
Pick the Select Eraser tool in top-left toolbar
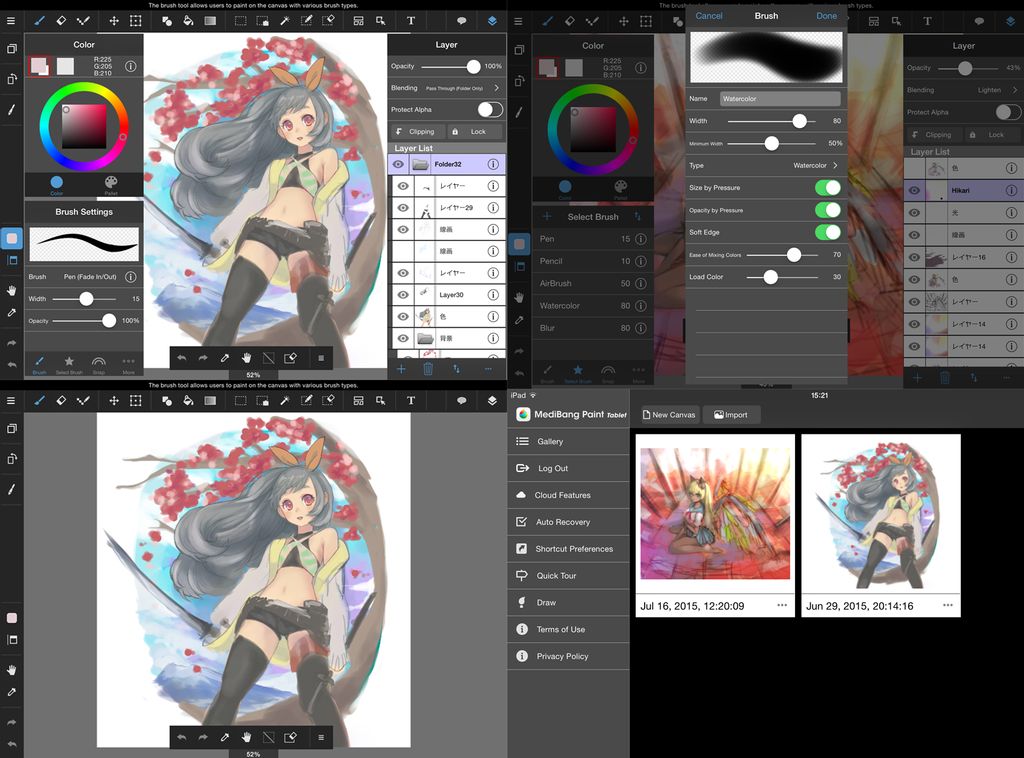pyautogui.click(x=328, y=21)
